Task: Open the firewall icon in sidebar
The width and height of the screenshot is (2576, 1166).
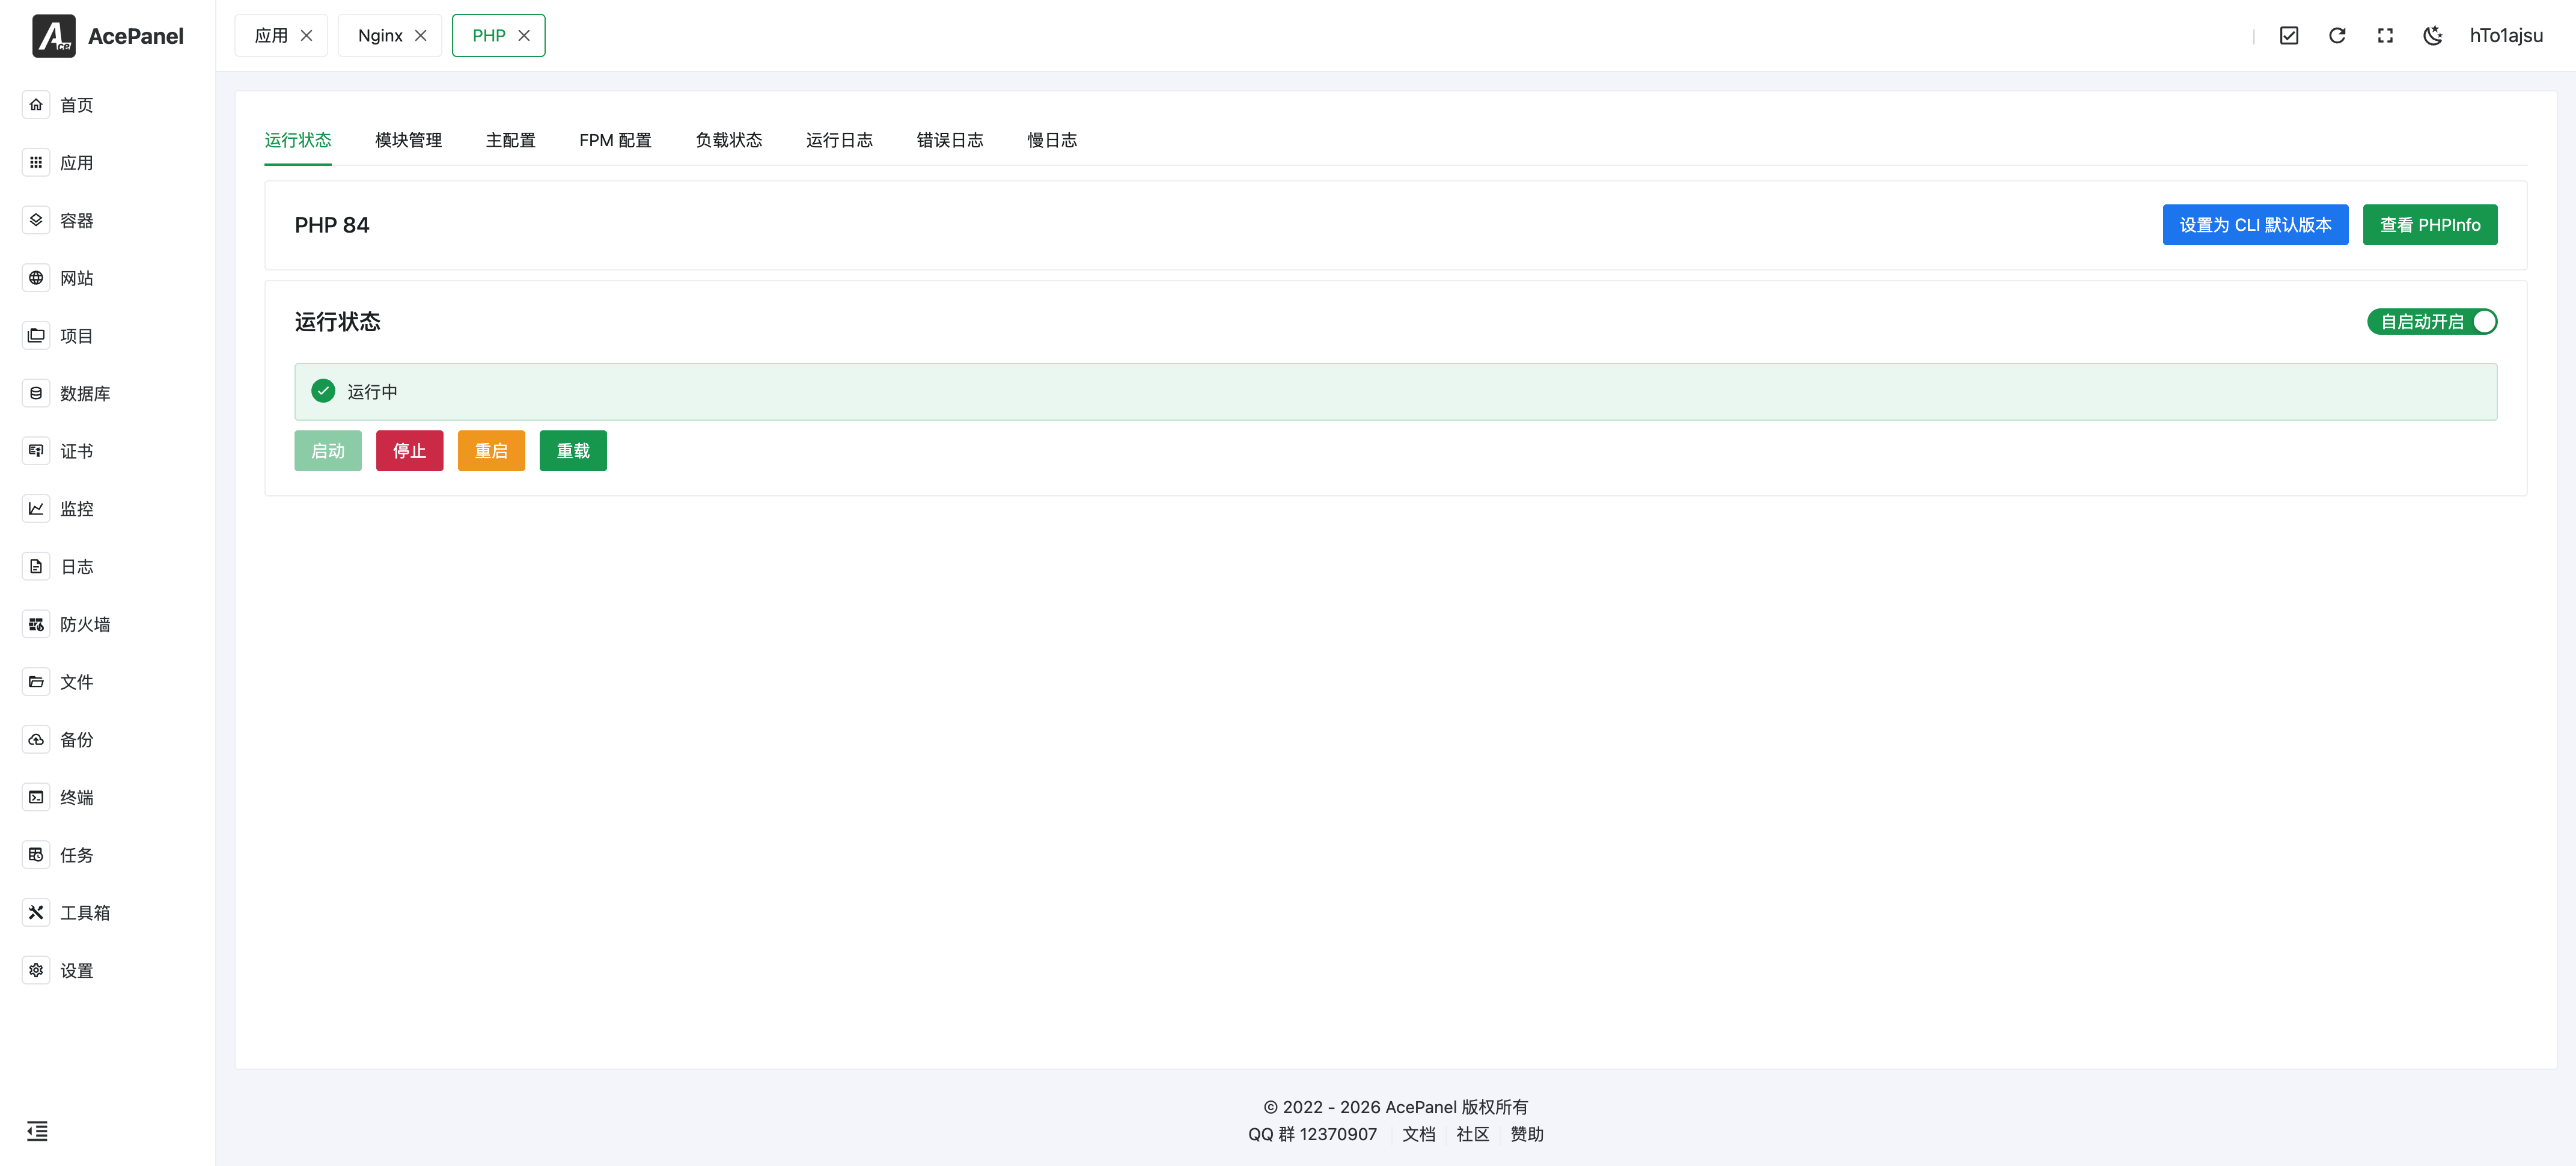Action: pyautogui.click(x=36, y=624)
